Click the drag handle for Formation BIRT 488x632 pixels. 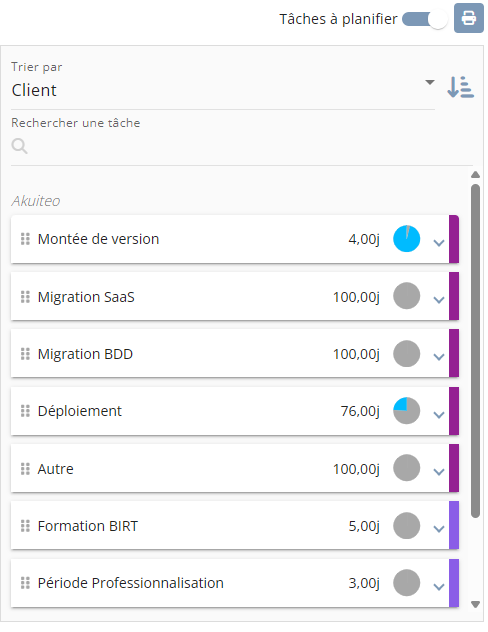(25, 526)
